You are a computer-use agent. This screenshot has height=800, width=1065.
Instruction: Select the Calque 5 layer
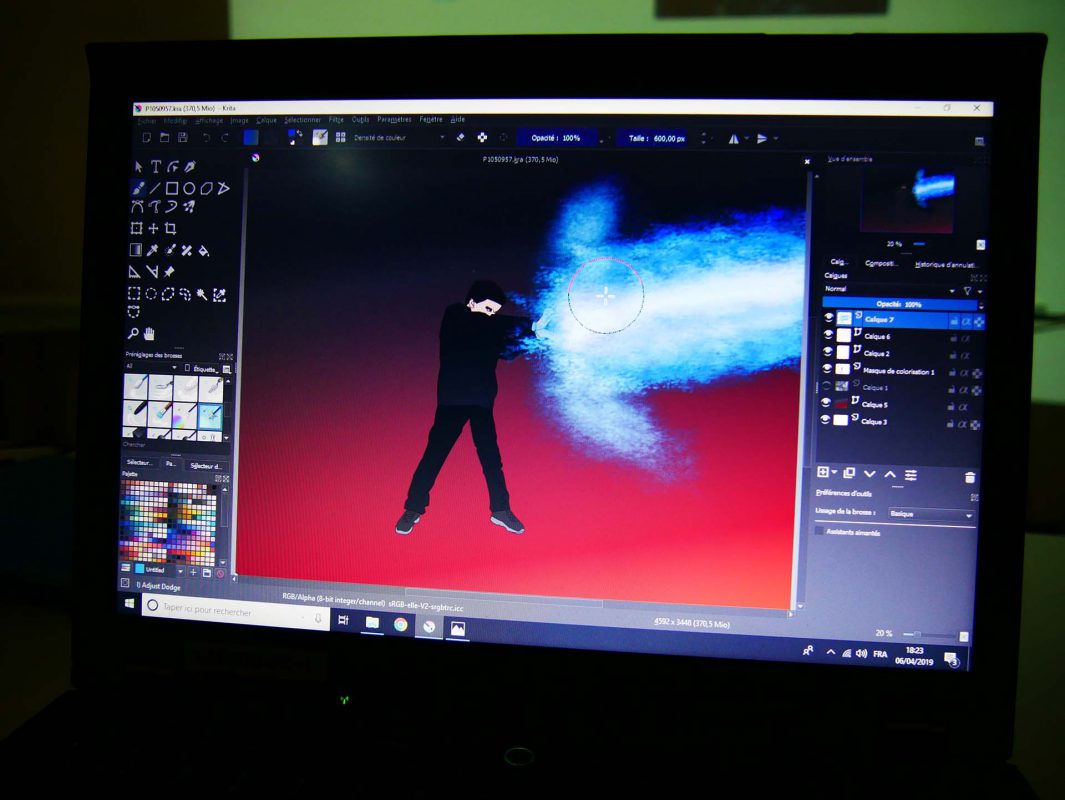[875, 405]
